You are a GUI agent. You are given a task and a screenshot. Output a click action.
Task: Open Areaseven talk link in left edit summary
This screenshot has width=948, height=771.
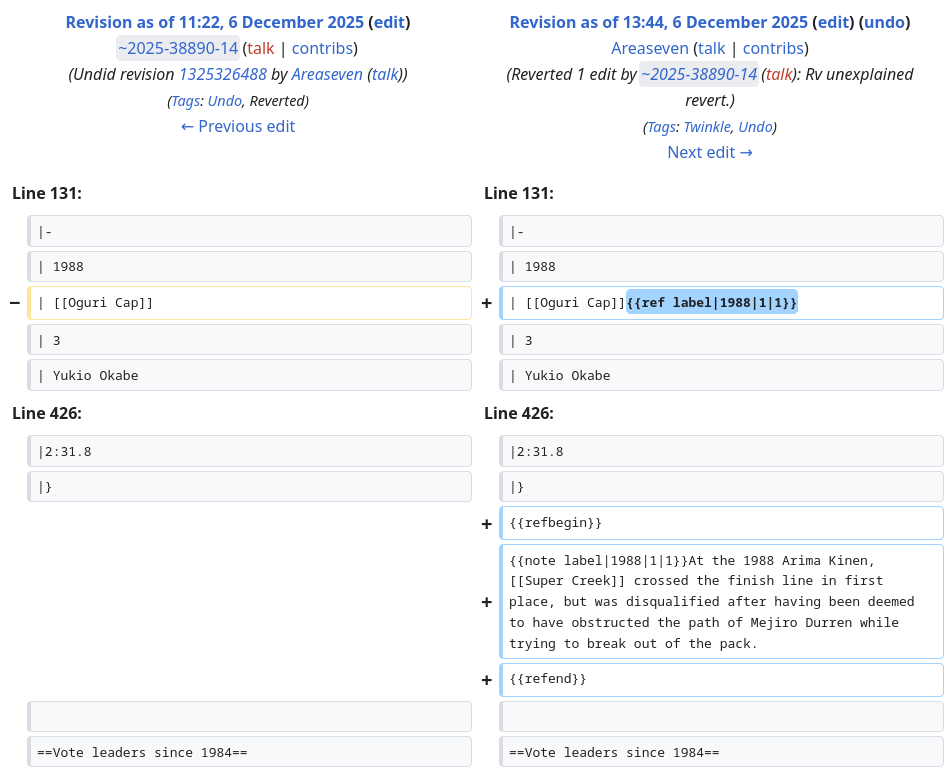[x=387, y=74]
